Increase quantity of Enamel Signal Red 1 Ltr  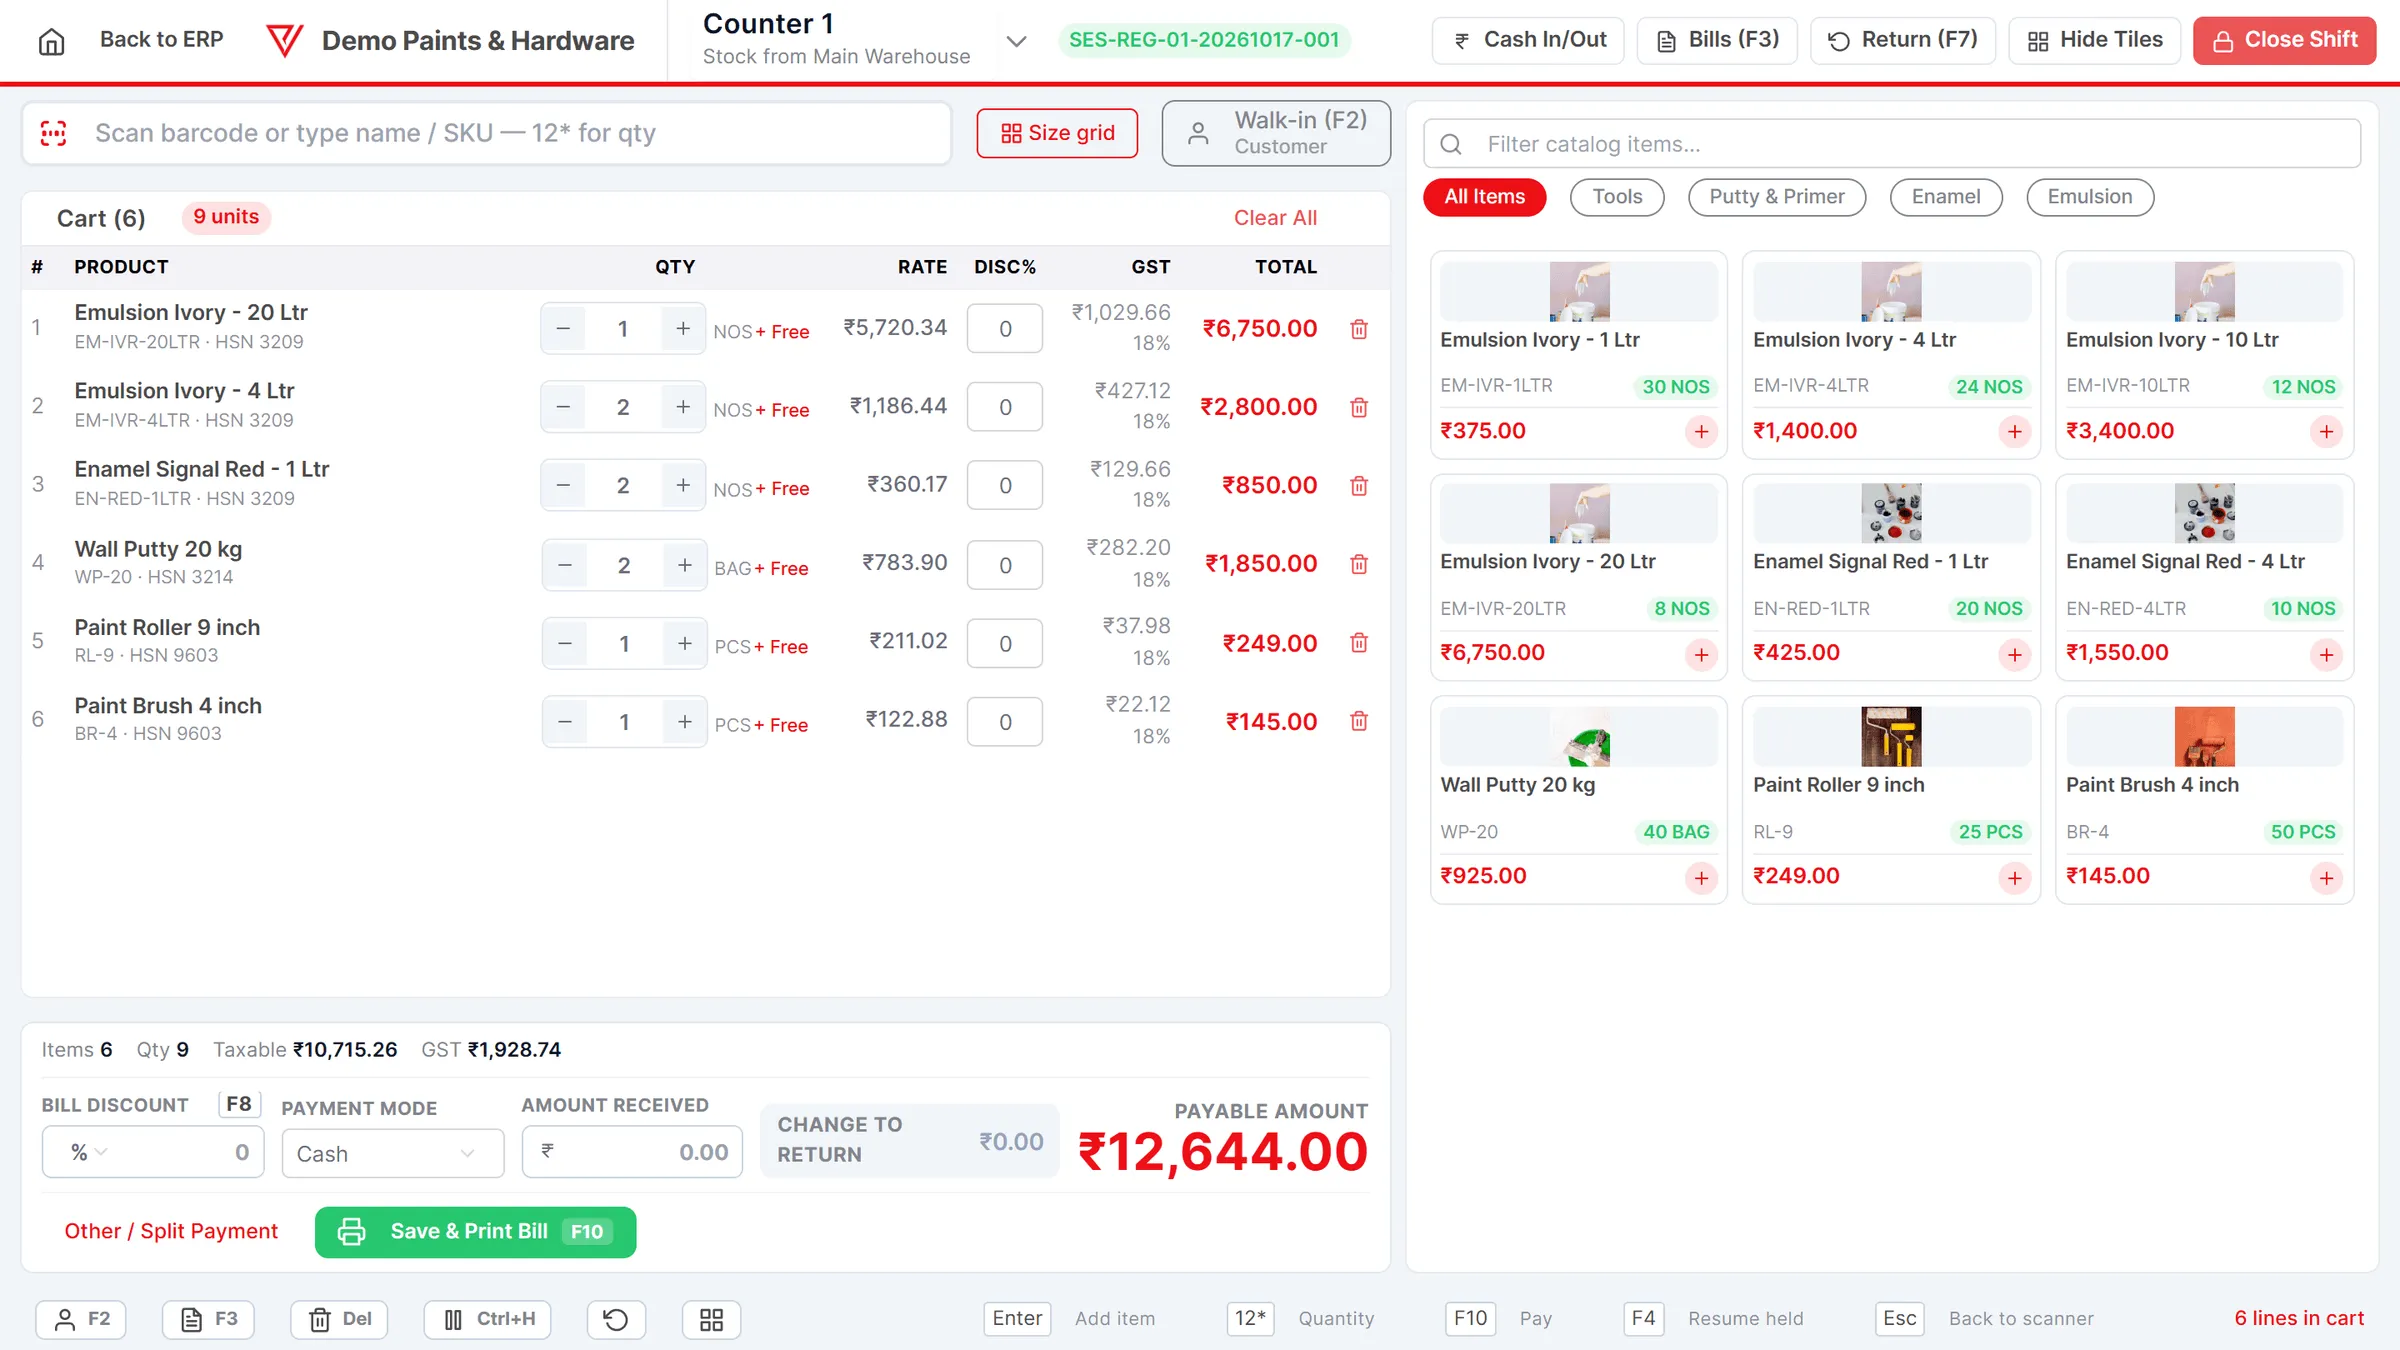[x=683, y=485]
